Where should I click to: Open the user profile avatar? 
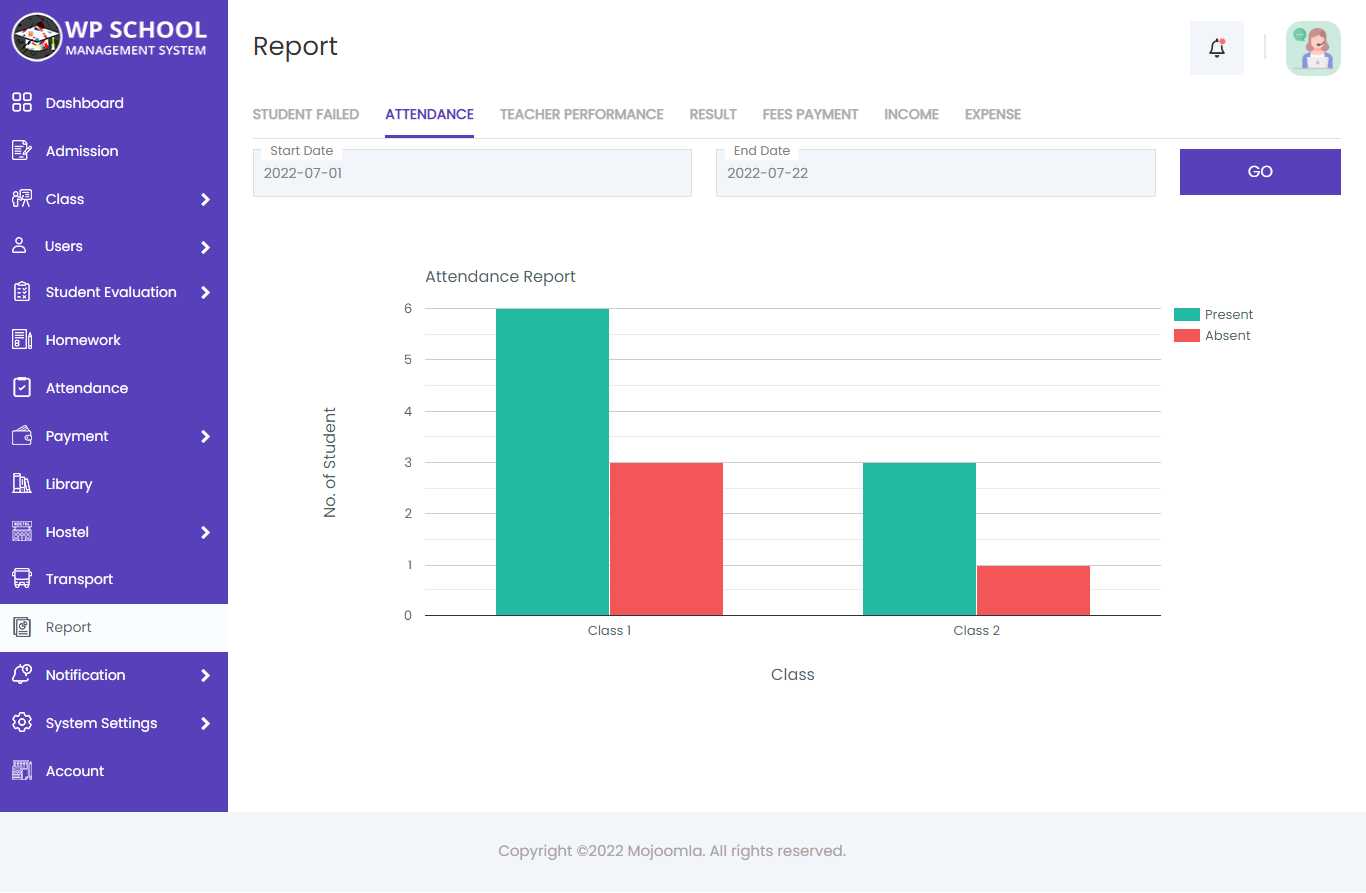coord(1313,48)
